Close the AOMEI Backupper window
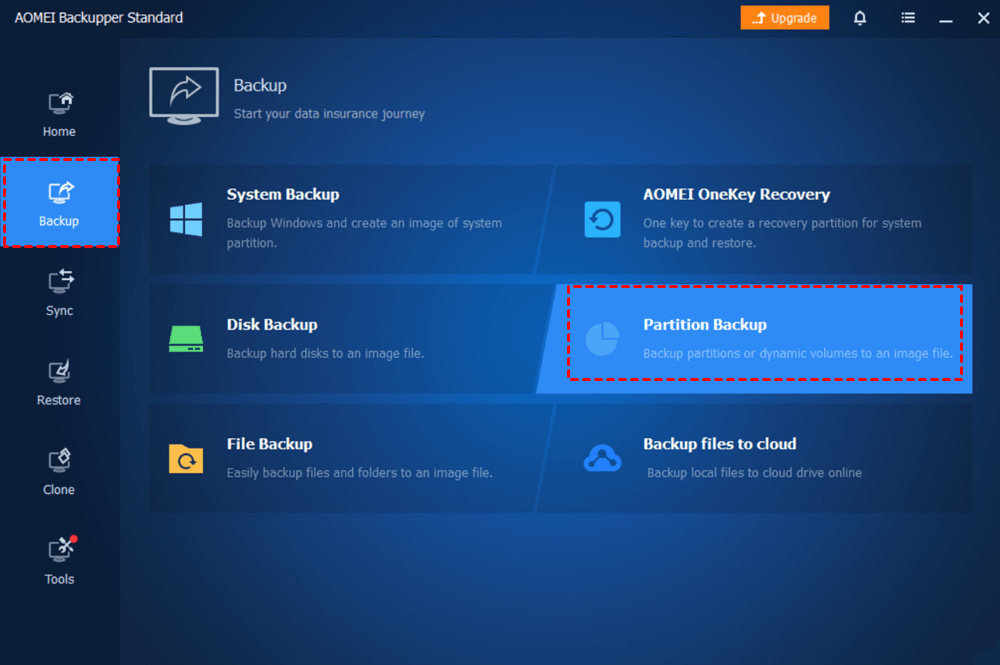 tap(983, 18)
